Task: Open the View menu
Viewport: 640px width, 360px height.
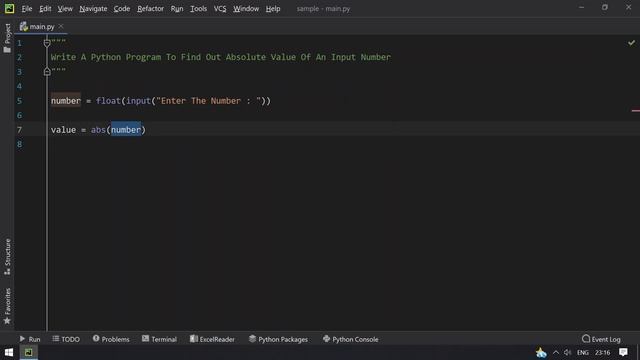Action: [65, 9]
